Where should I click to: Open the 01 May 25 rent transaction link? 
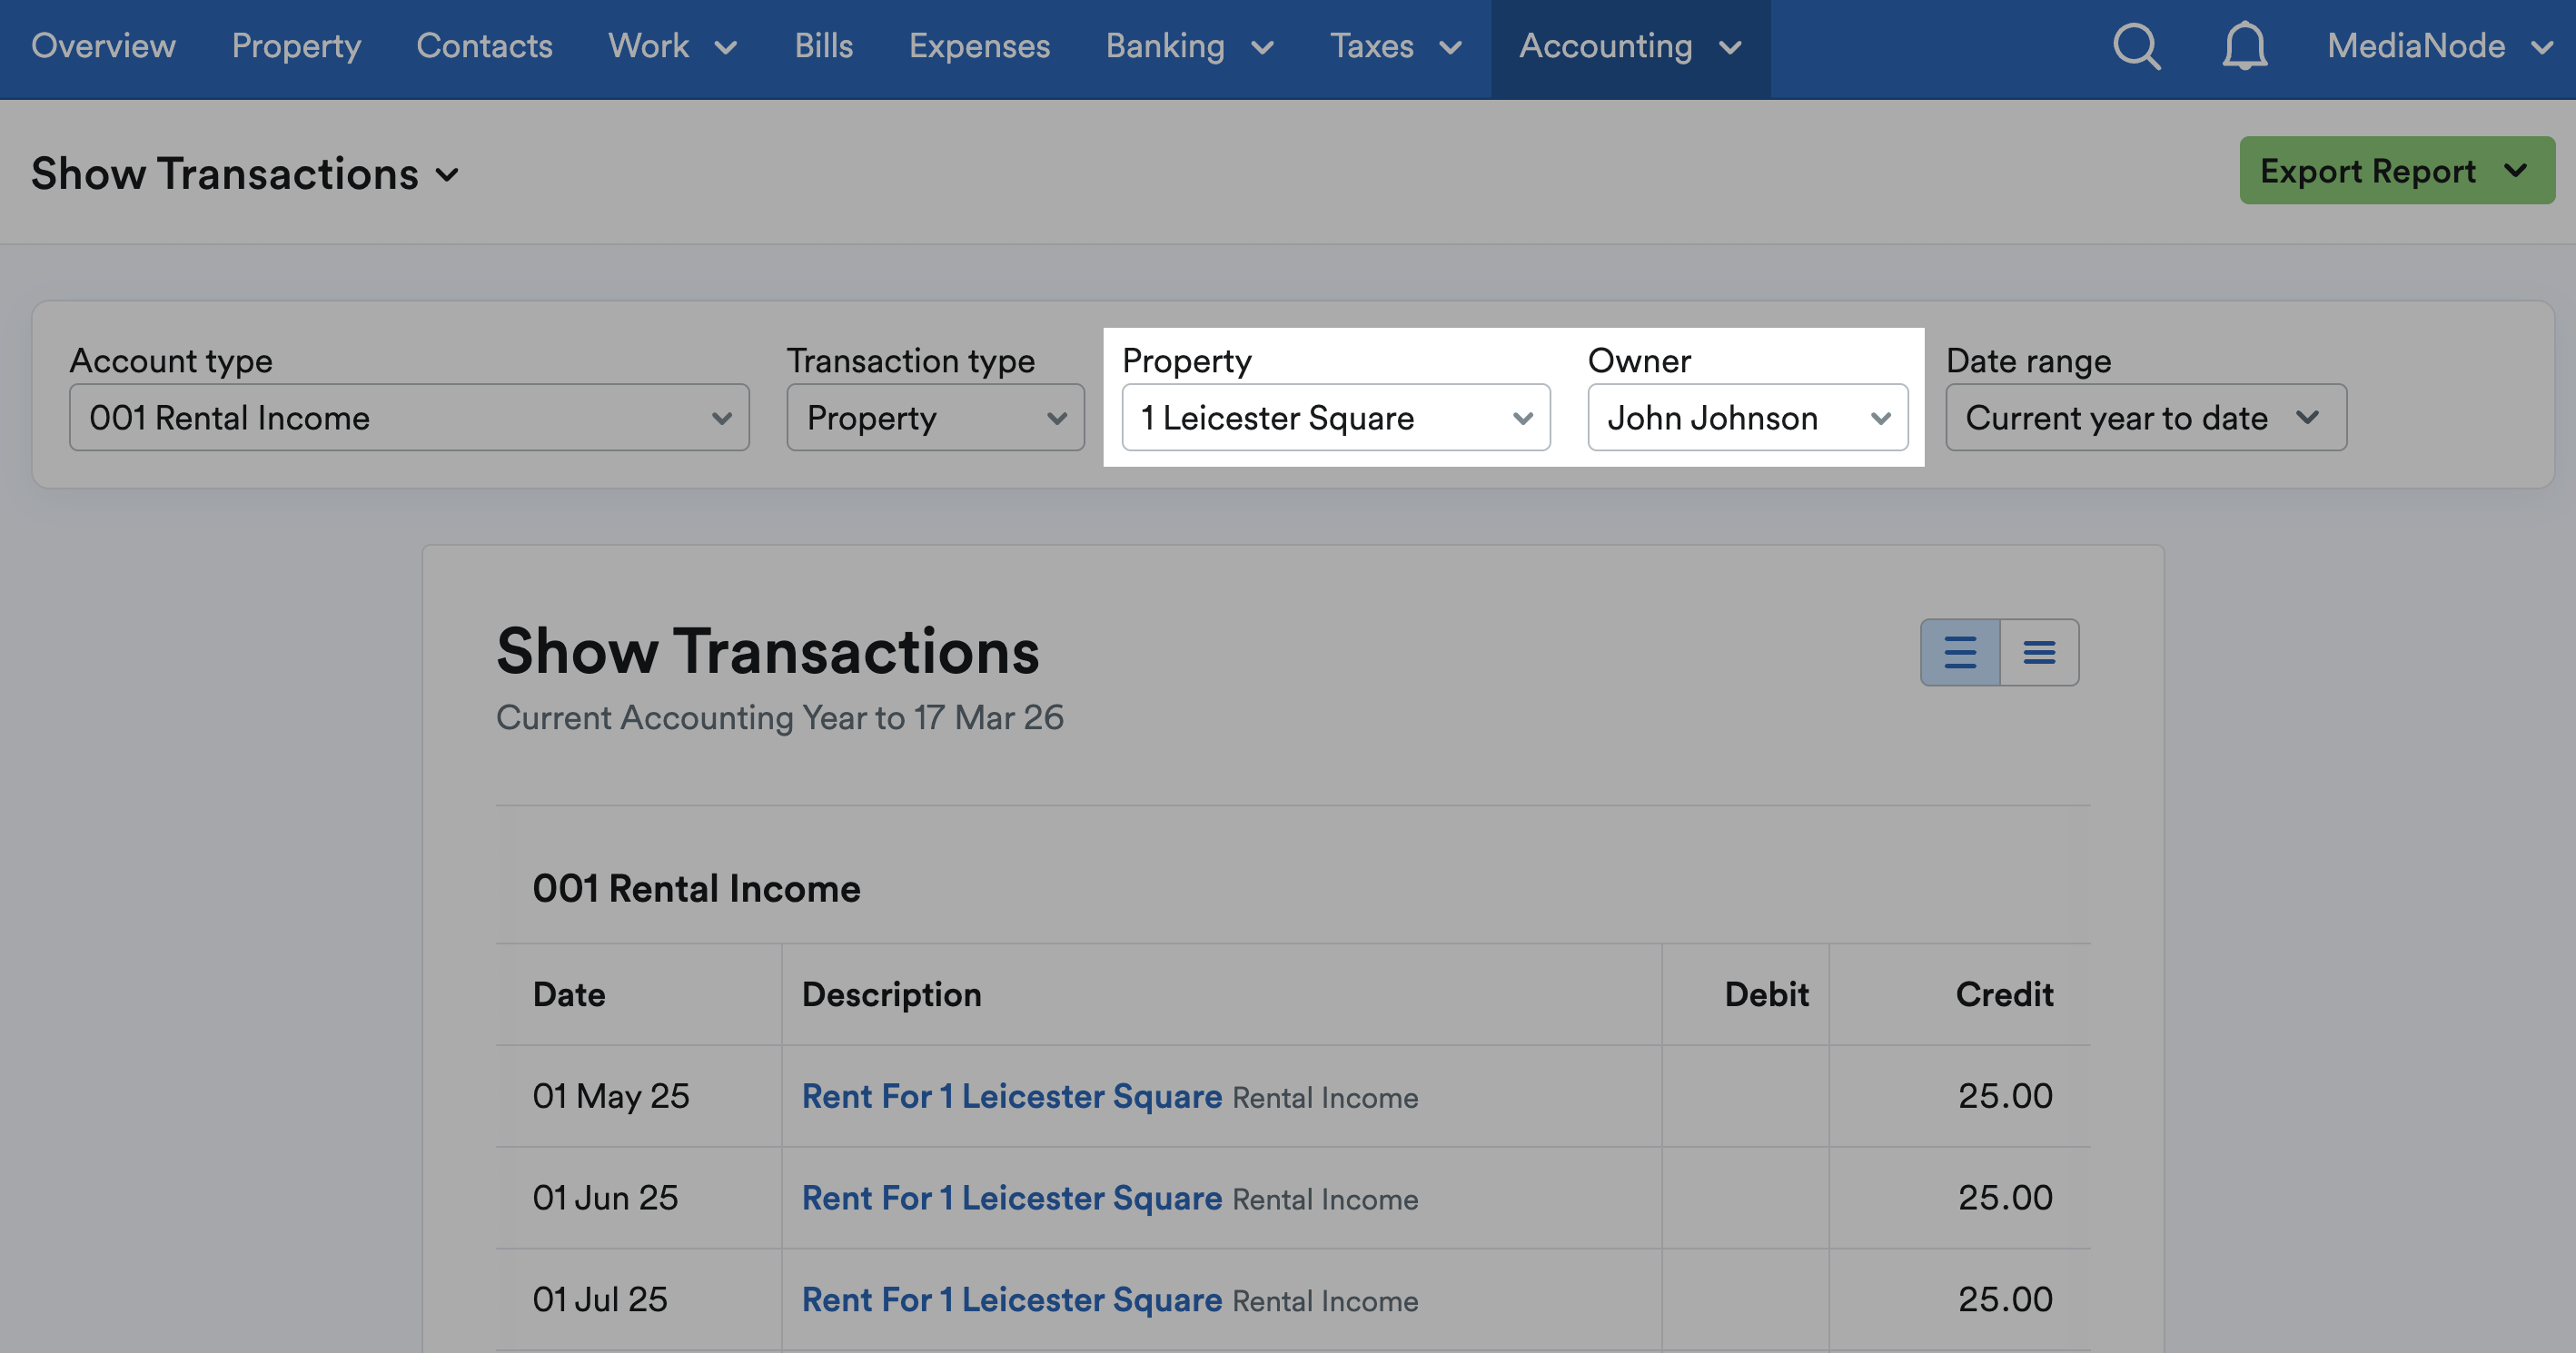coord(1012,1096)
